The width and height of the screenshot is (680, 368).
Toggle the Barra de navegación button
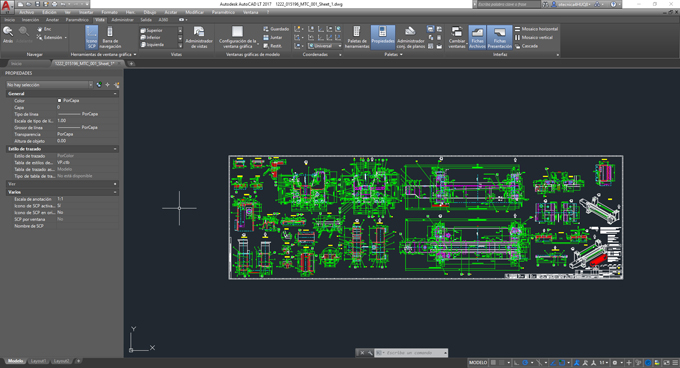(110, 37)
